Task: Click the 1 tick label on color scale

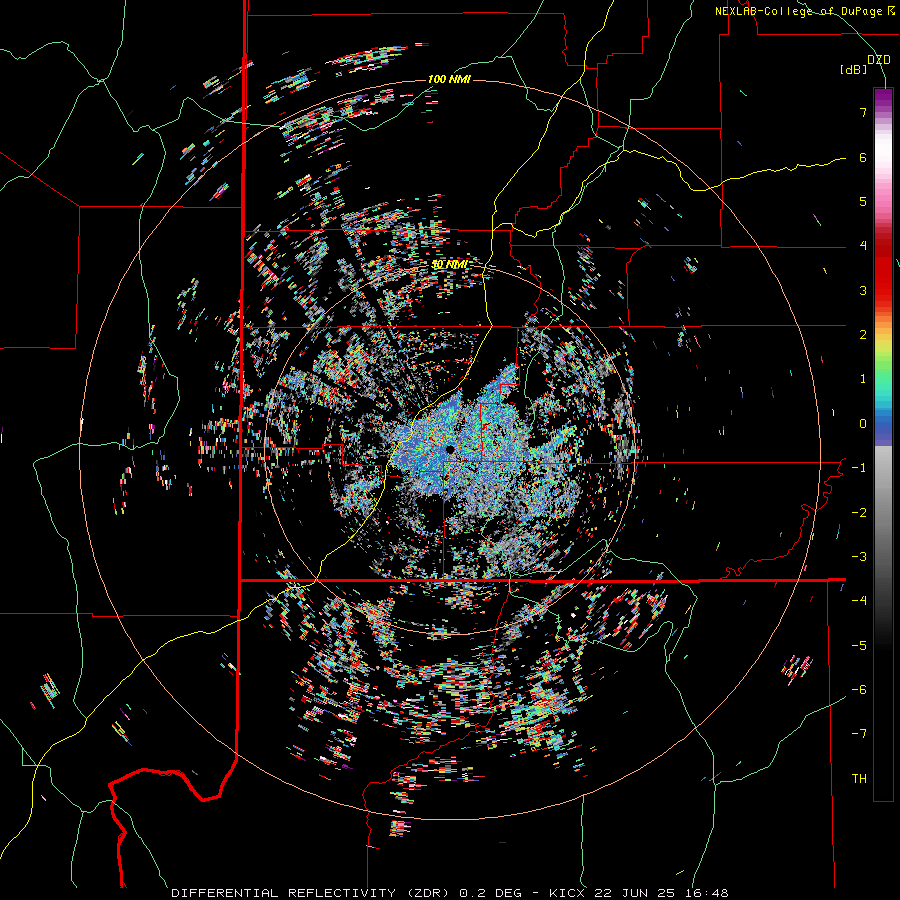Action: coord(863,379)
